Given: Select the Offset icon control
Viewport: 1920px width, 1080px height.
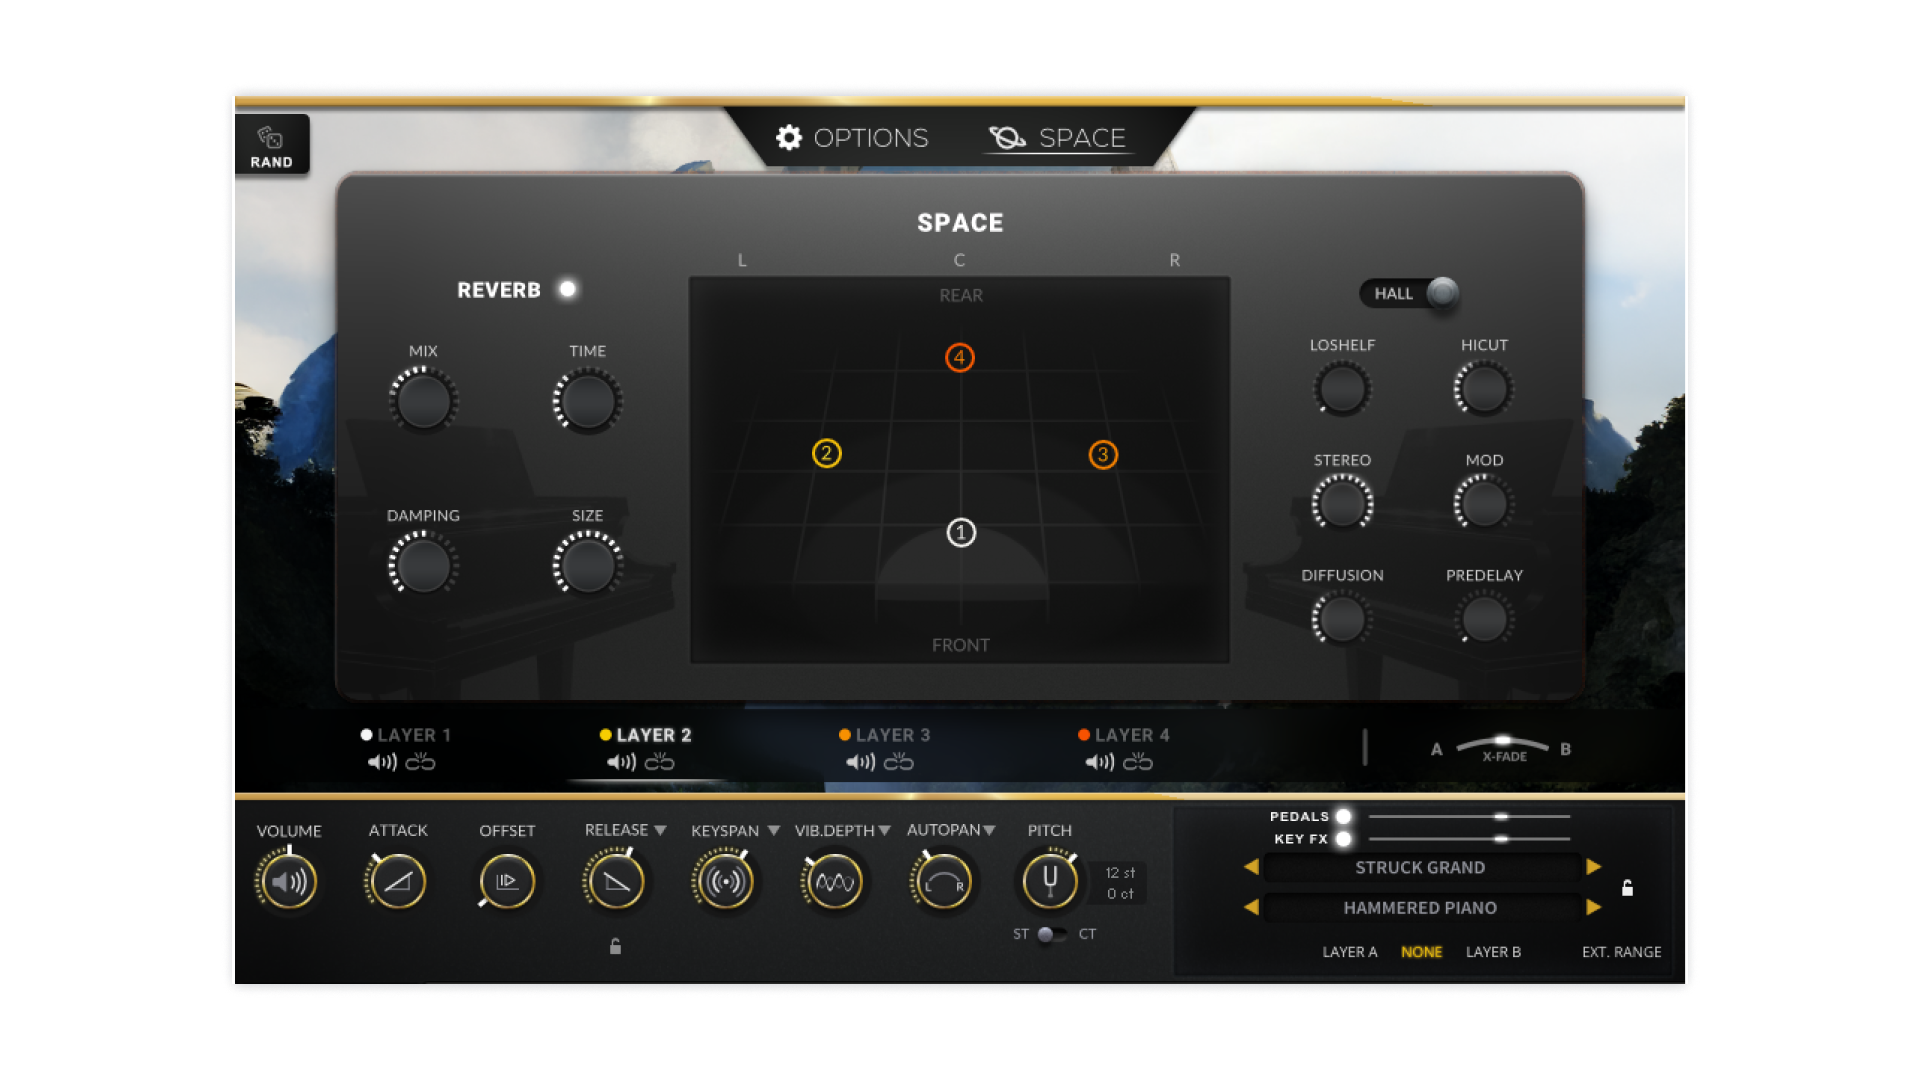Looking at the screenshot, I should [506, 882].
